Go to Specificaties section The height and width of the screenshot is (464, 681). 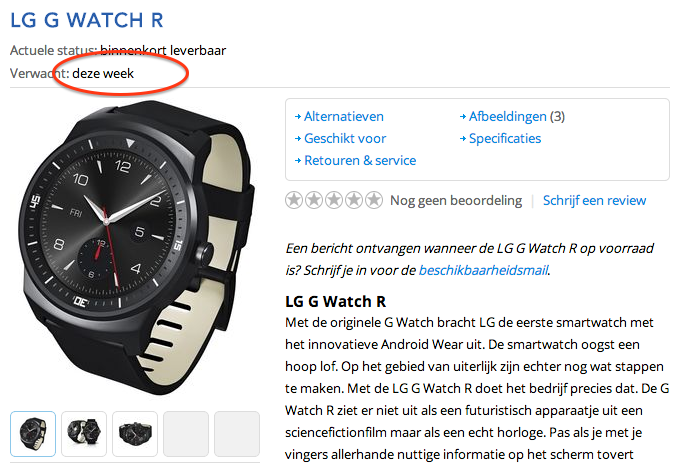tap(505, 139)
